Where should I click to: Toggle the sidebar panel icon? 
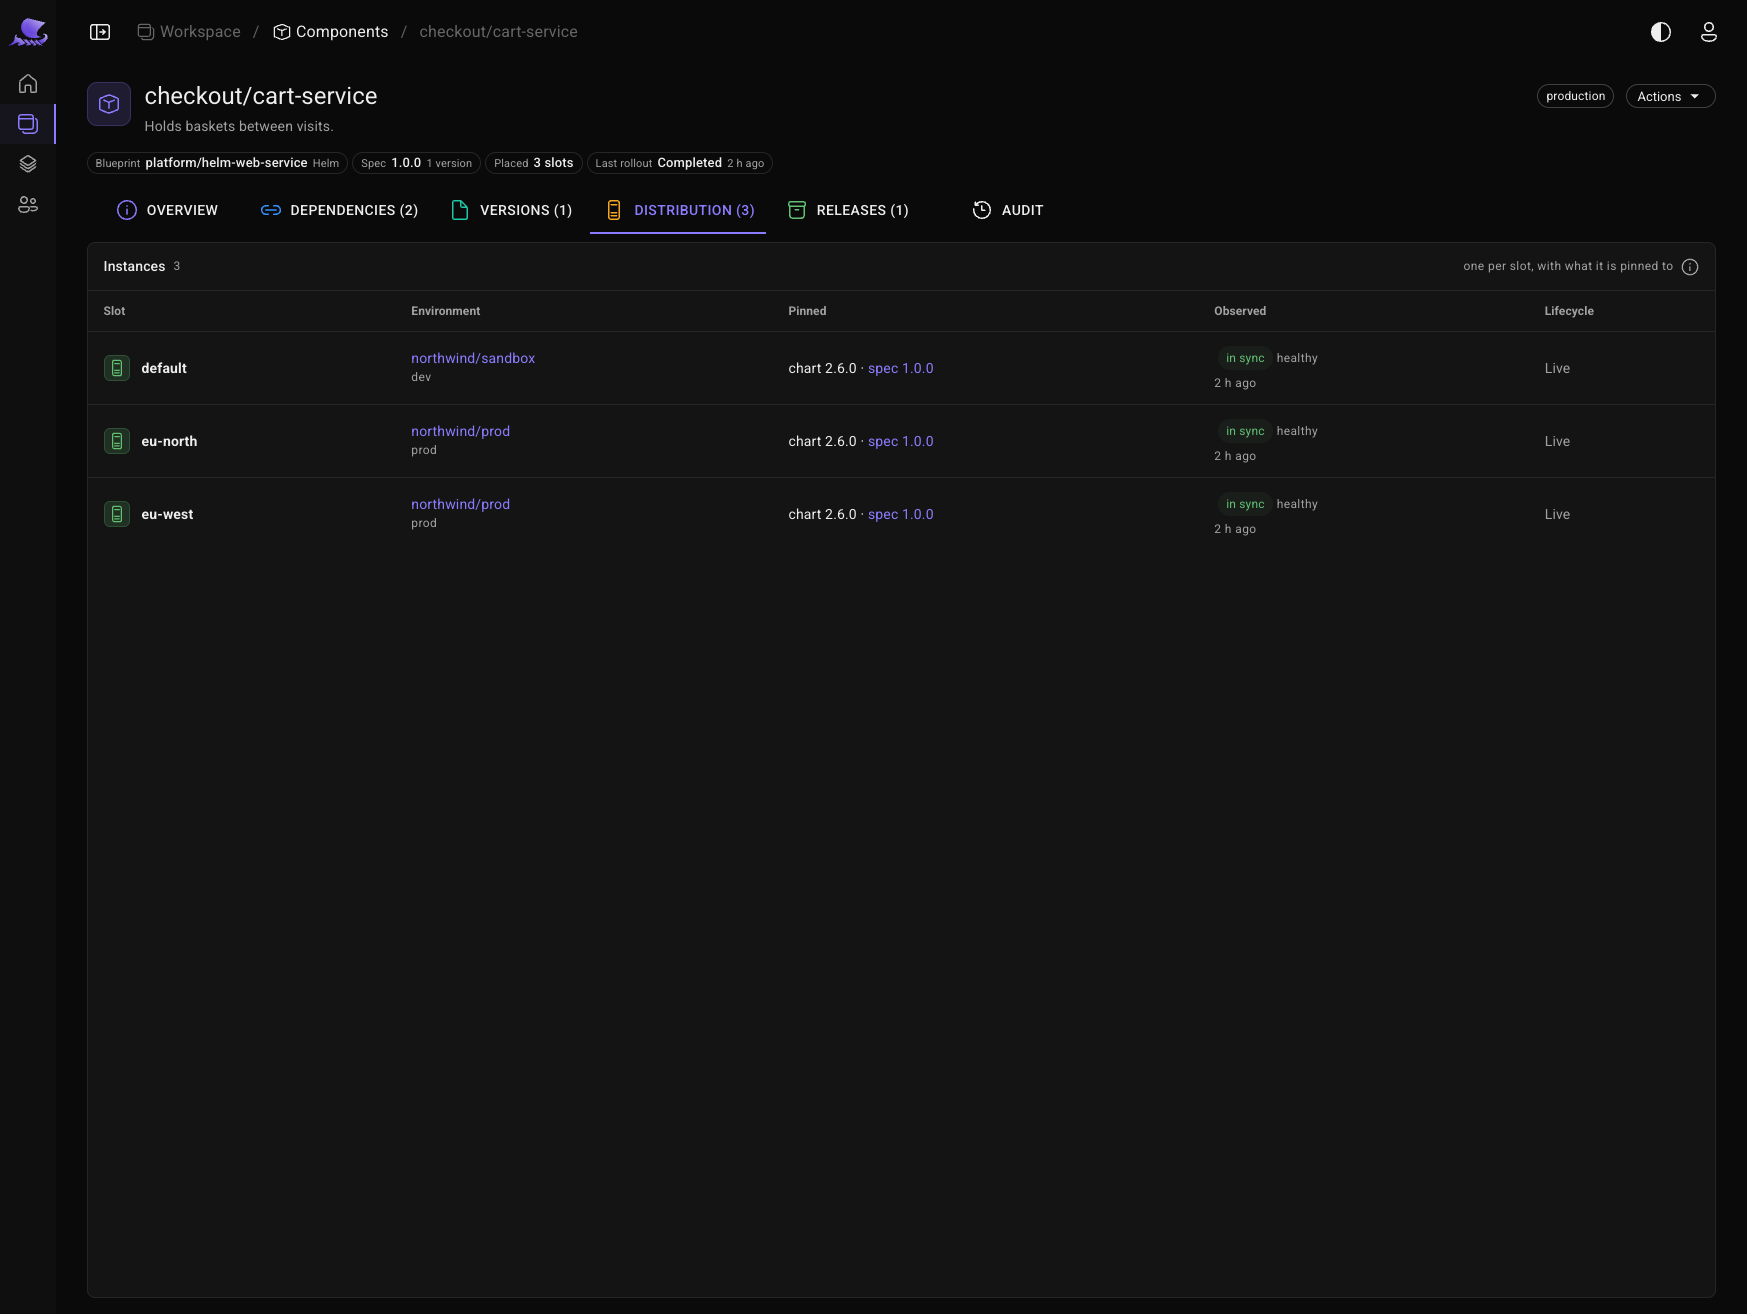[x=100, y=32]
